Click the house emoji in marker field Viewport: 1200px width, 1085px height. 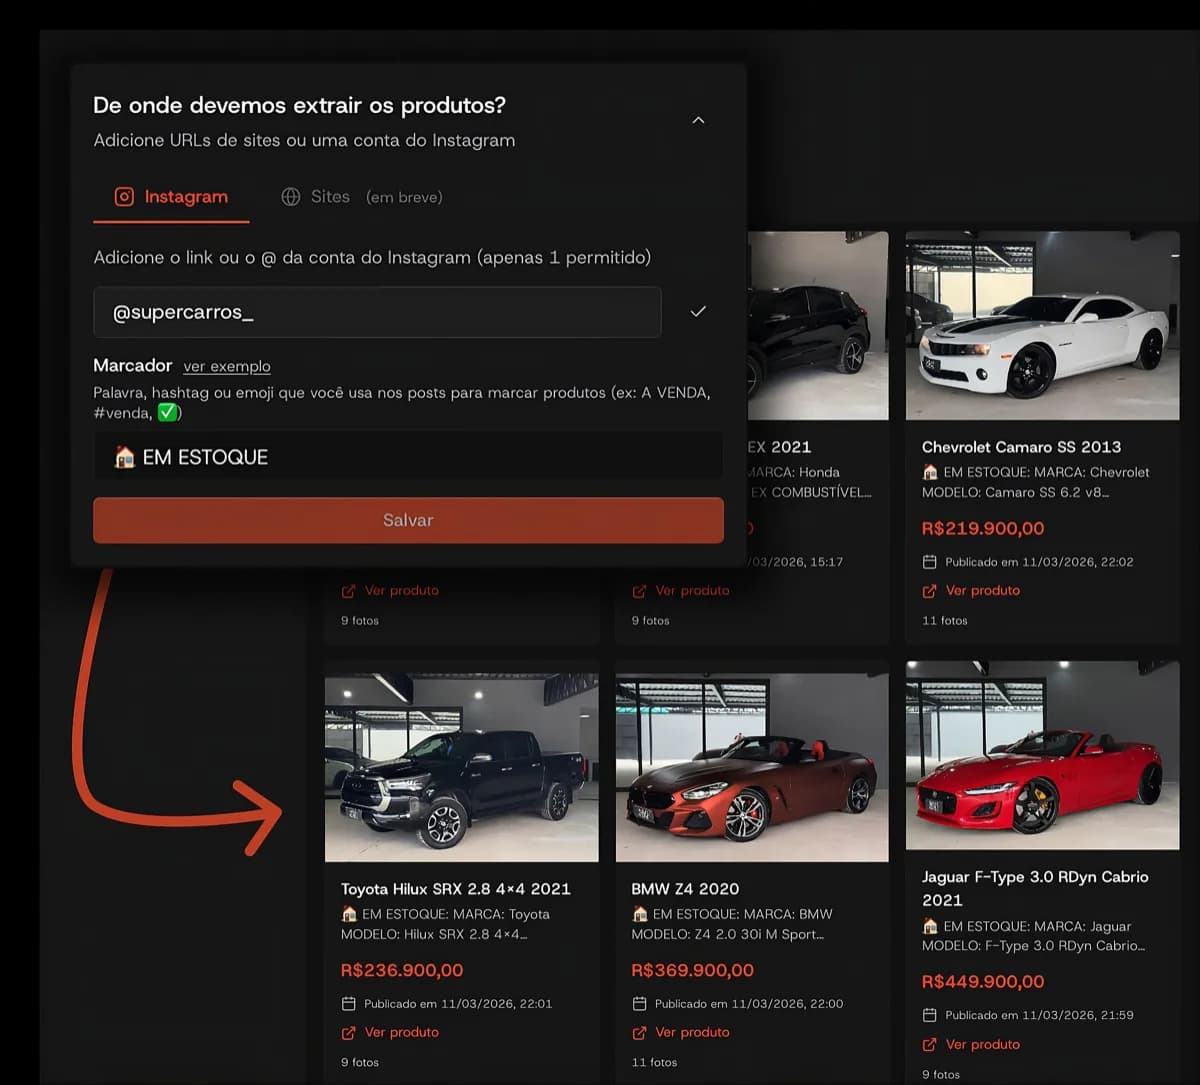coord(124,457)
